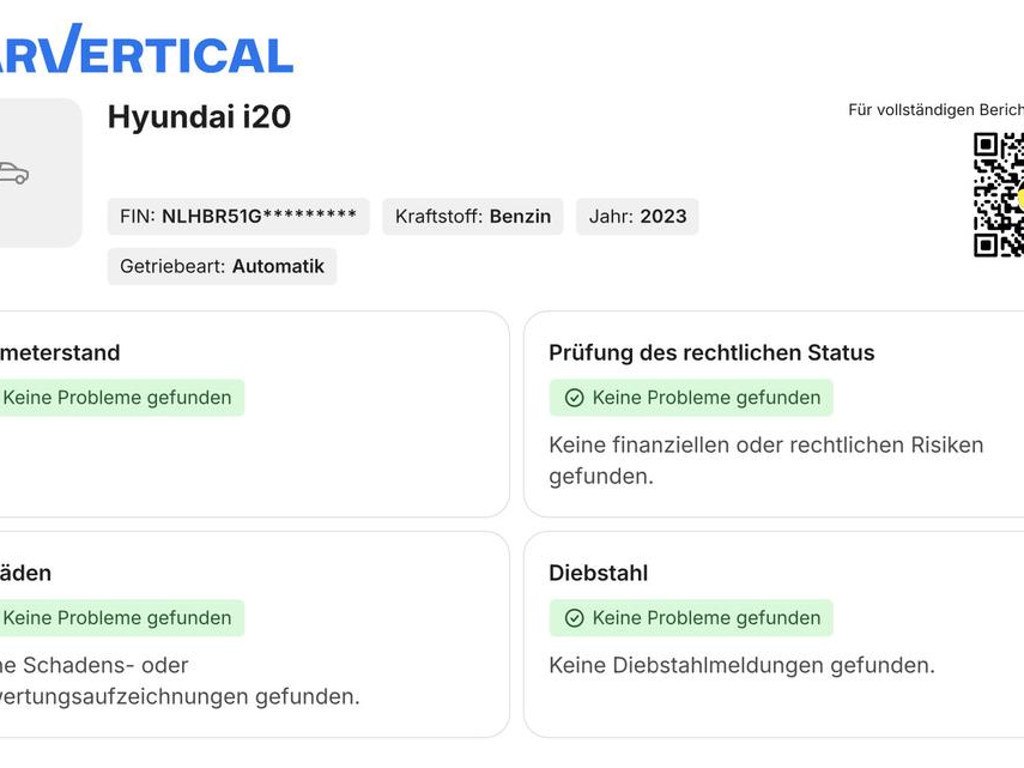Click the QR code for full report
1024x768 pixels.
[x=999, y=195]
